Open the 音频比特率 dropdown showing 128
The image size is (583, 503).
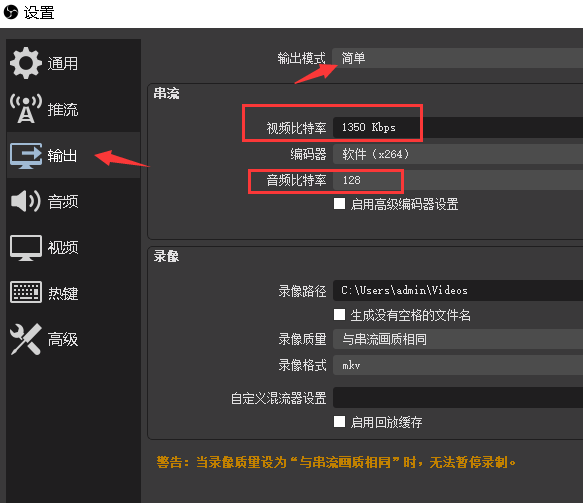pos(458,180)
